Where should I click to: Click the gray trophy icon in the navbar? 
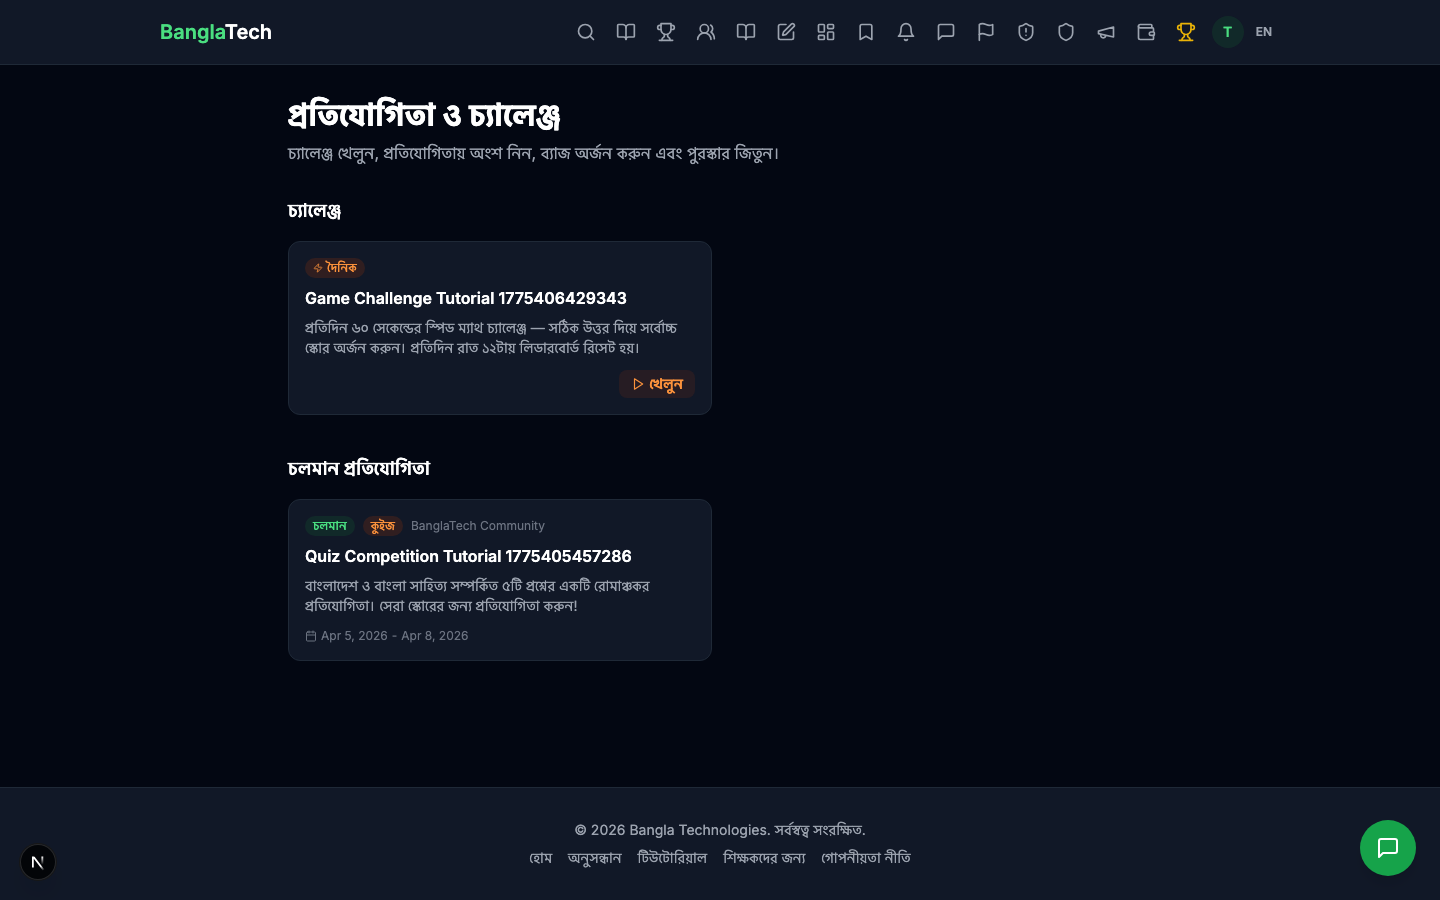click(666, 32)
